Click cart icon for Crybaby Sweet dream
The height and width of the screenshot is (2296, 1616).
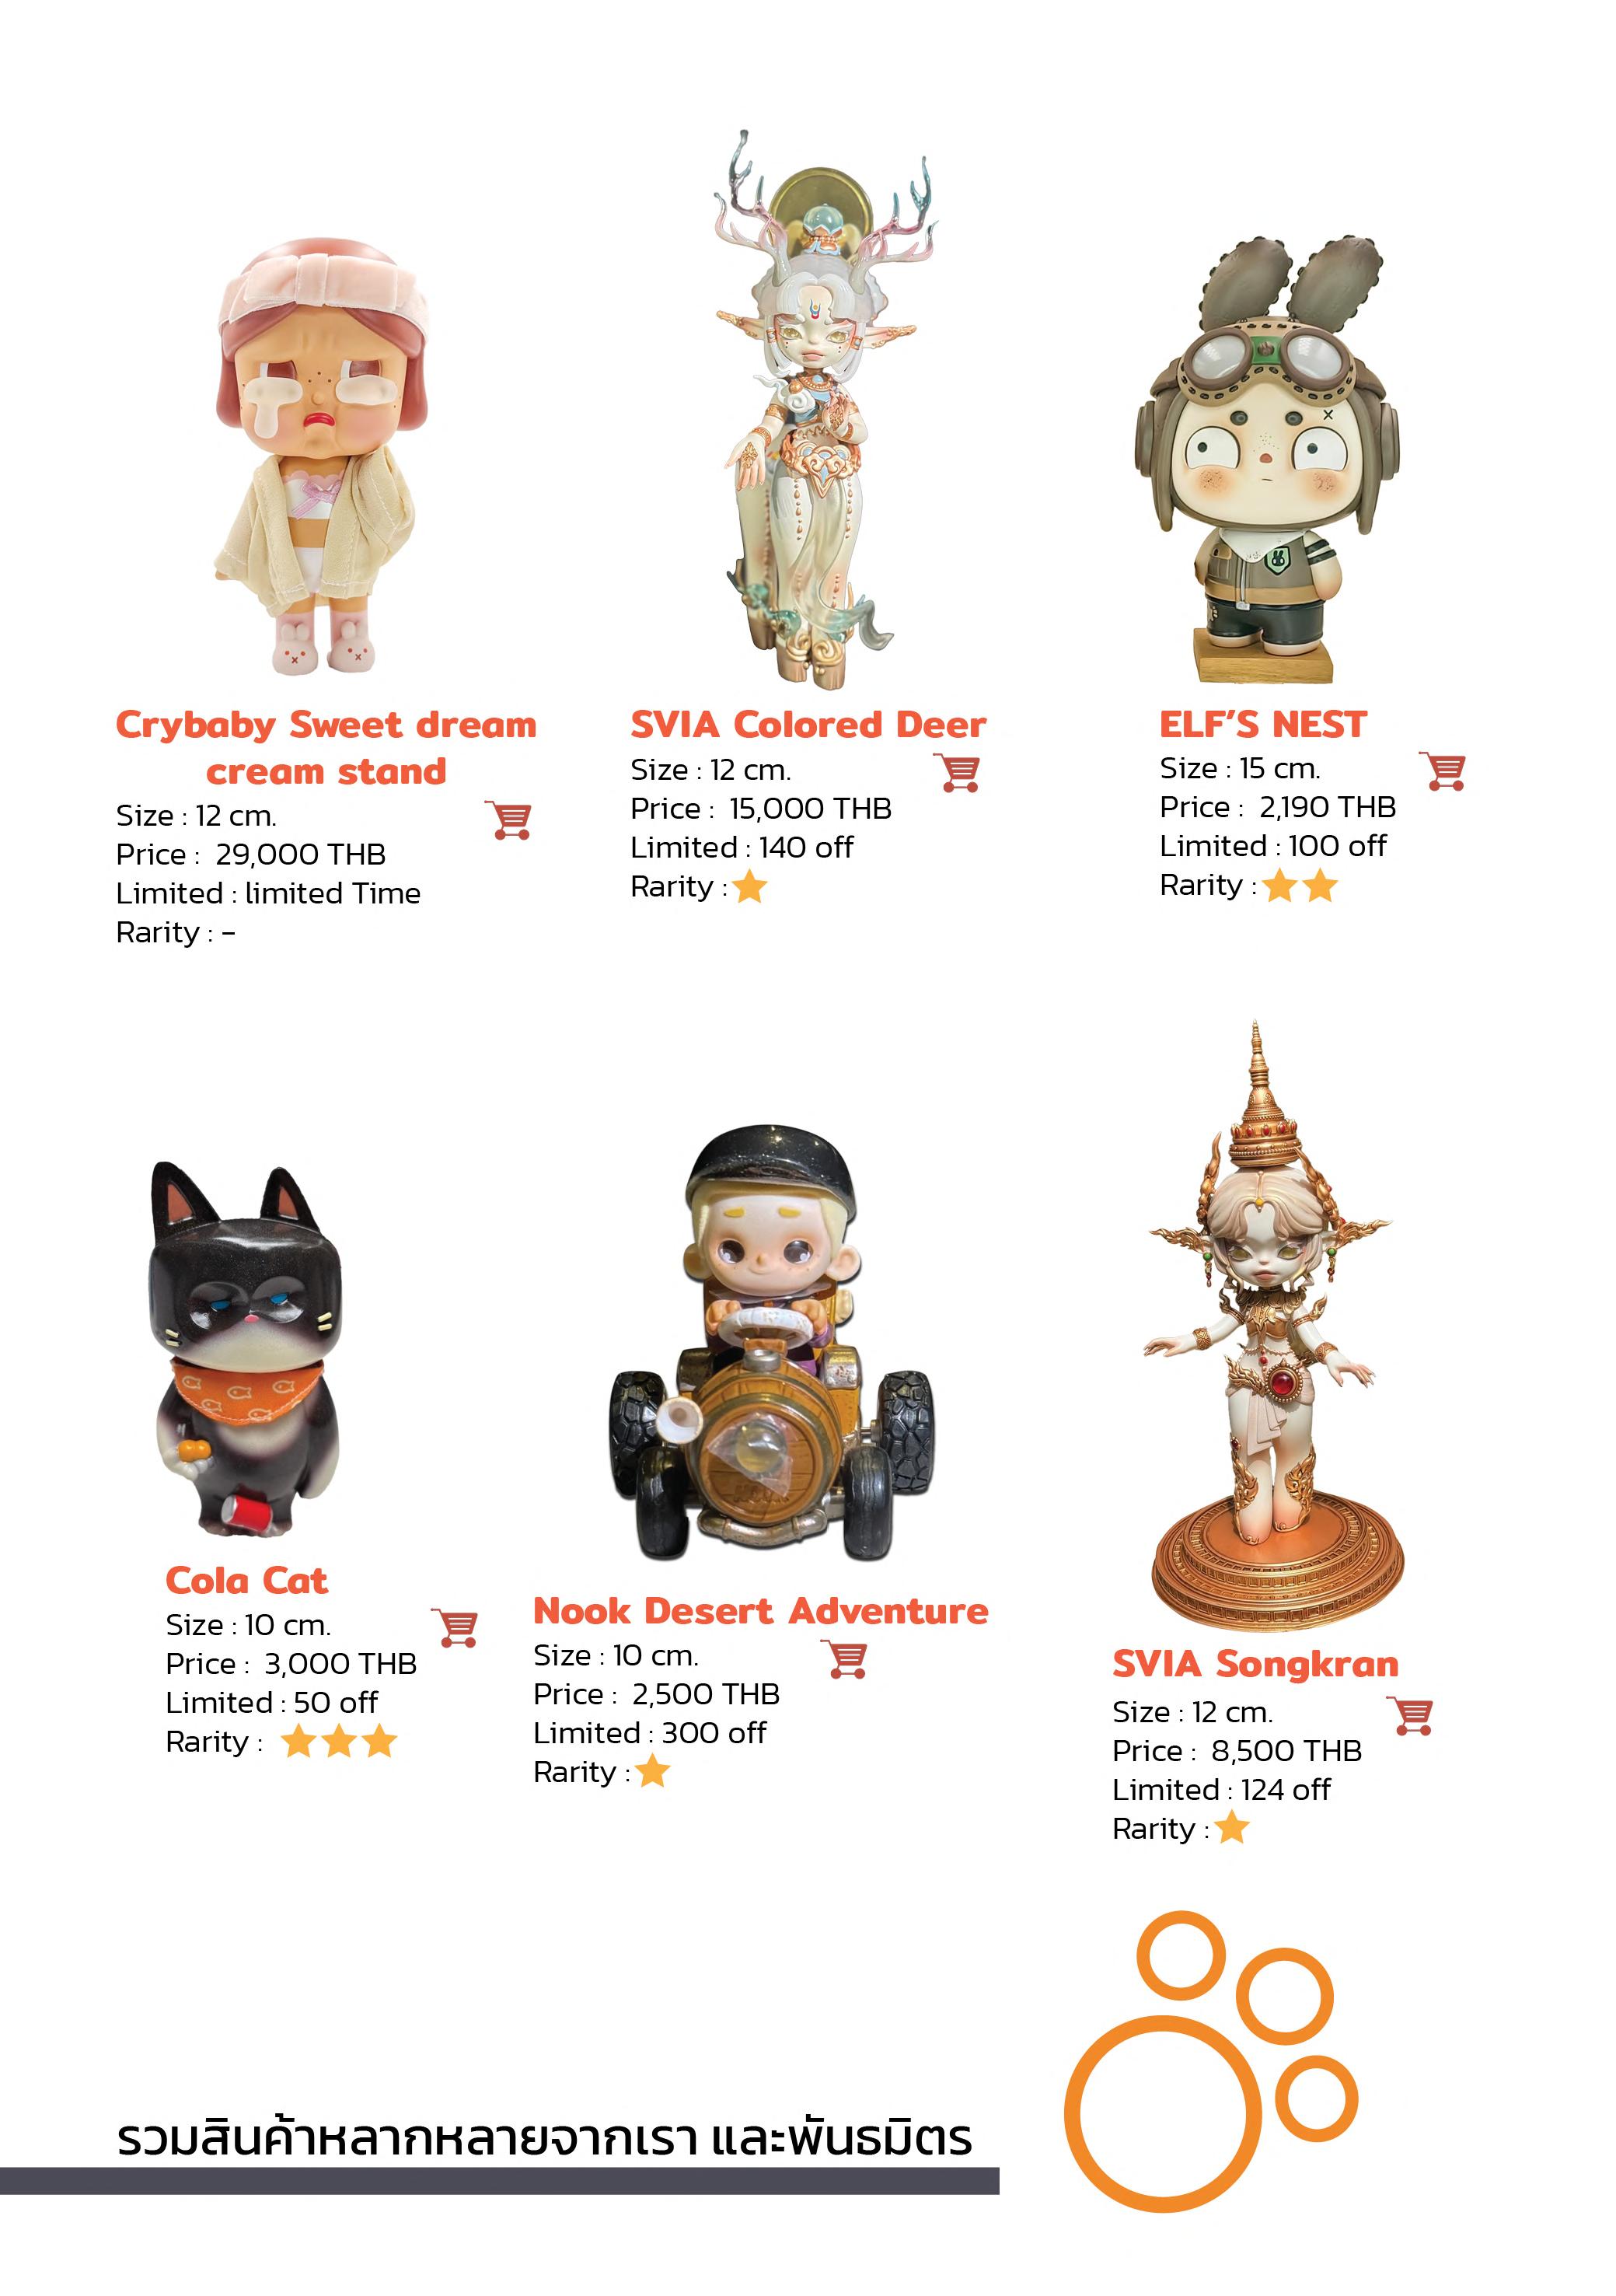point(510,820)
